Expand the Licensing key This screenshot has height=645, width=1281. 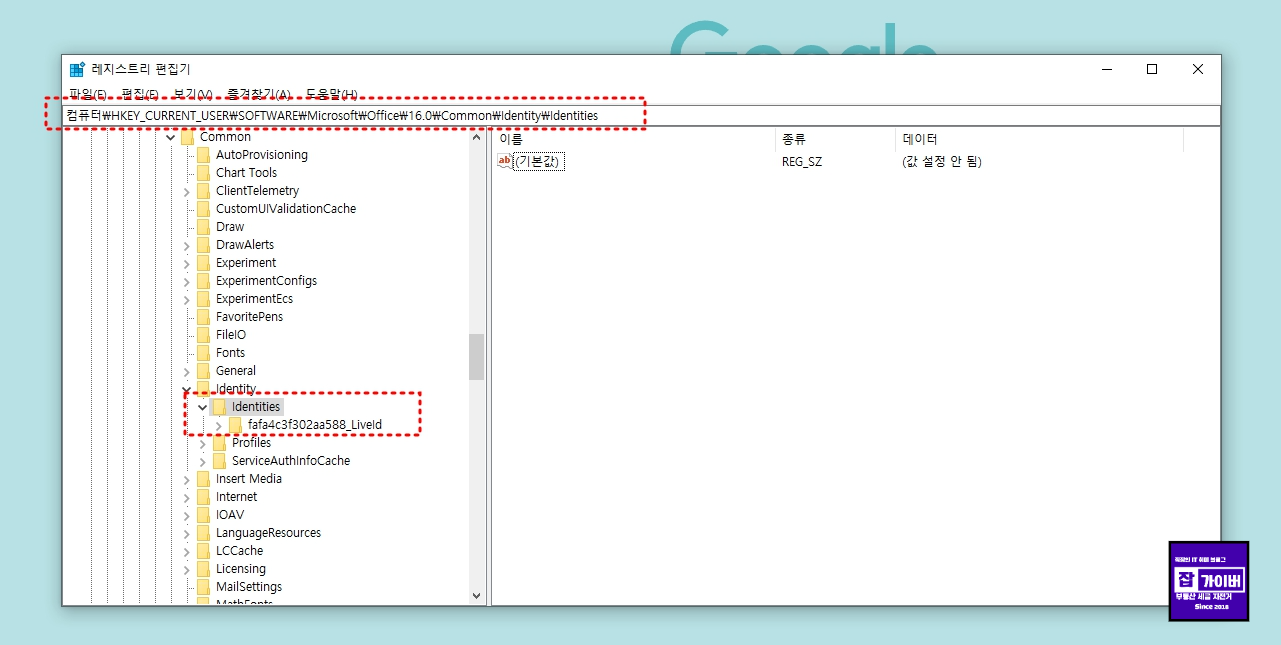[186, 569]
